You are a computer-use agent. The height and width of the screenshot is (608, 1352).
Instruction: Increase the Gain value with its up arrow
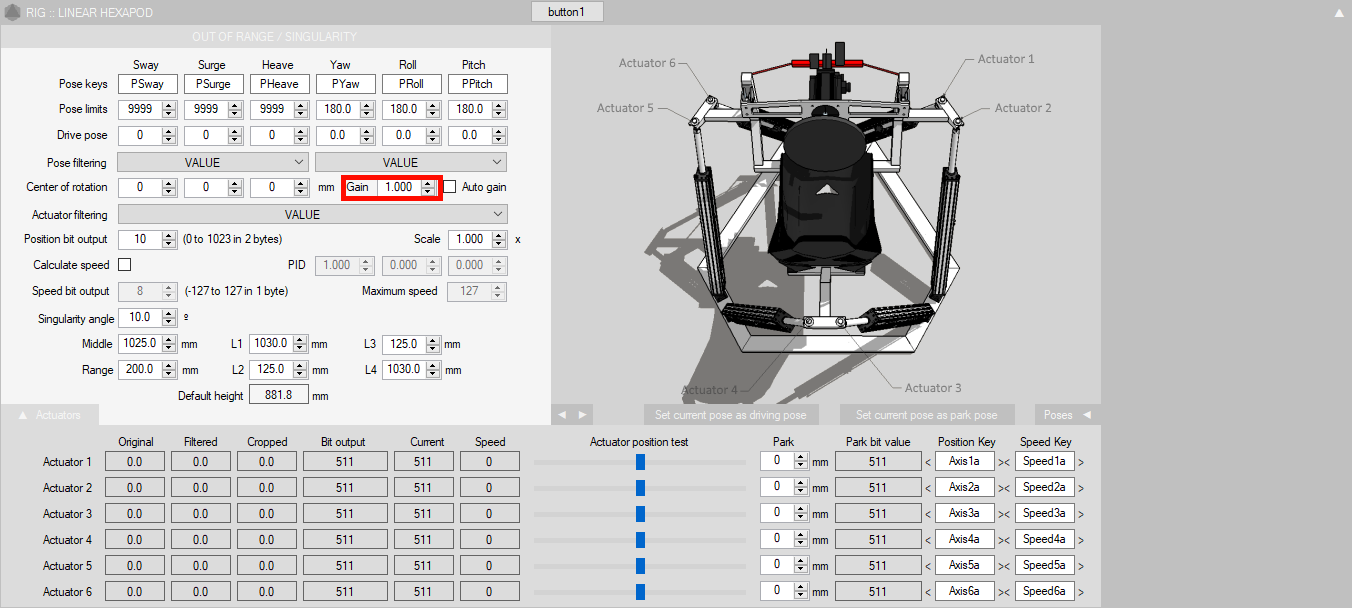428,183
